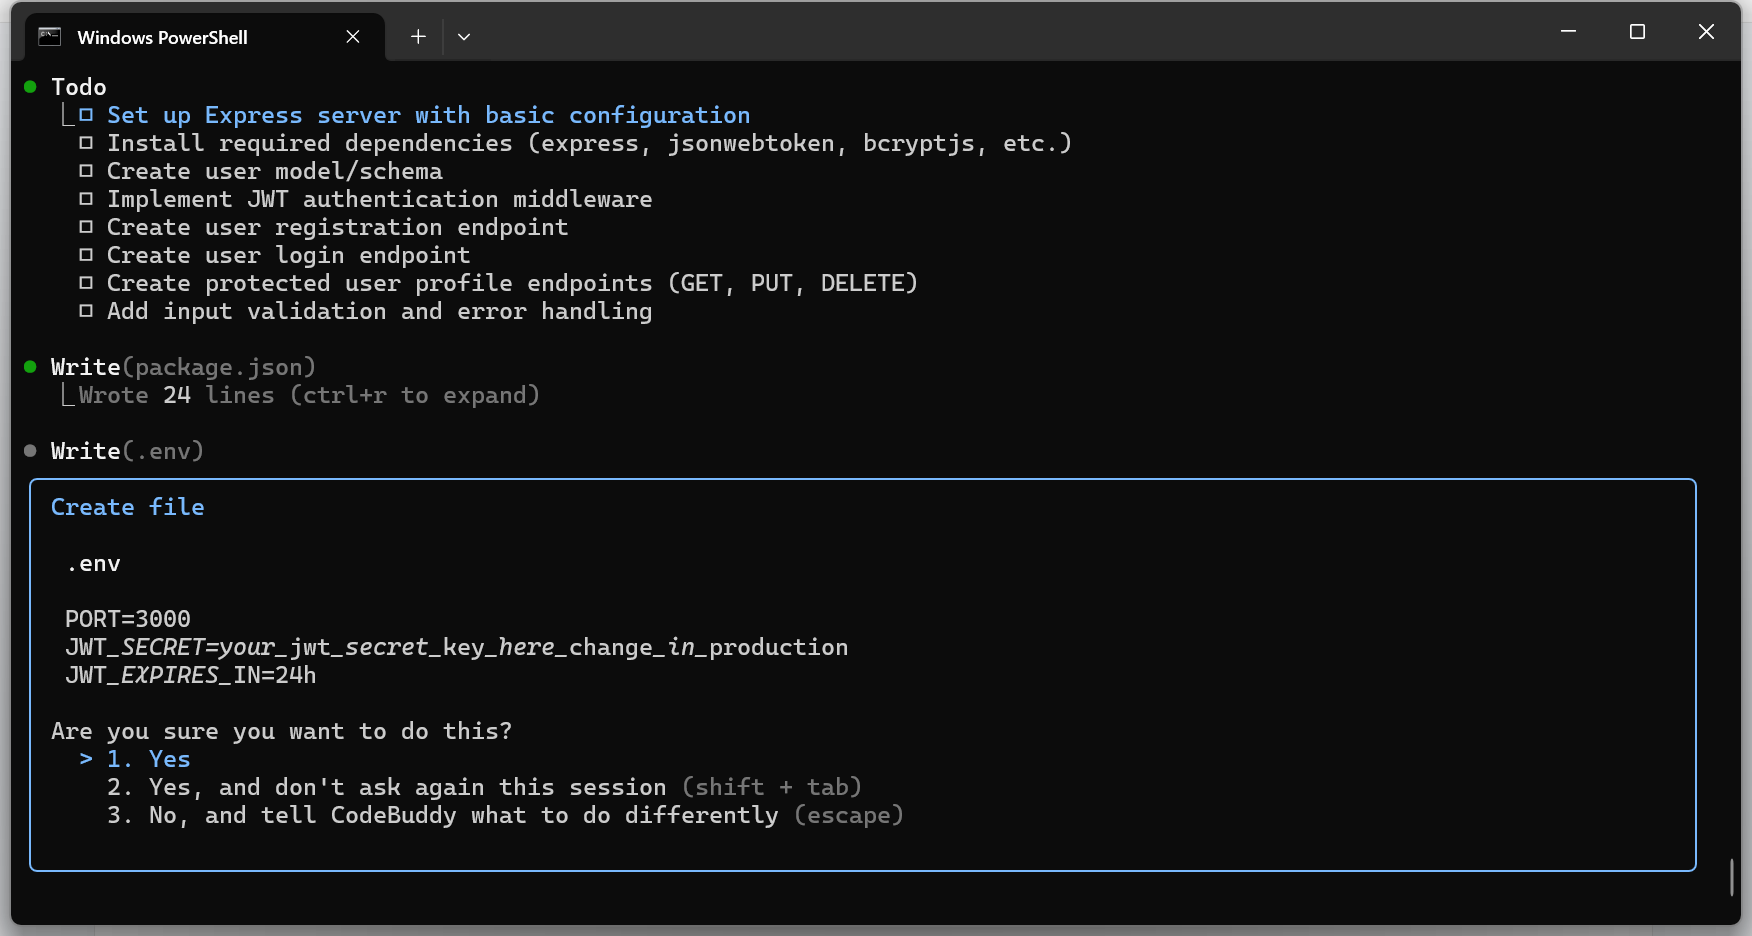Click the PowerShell icon in the tab
This screenshot has height=936, width=1752.
pos(50,37)
